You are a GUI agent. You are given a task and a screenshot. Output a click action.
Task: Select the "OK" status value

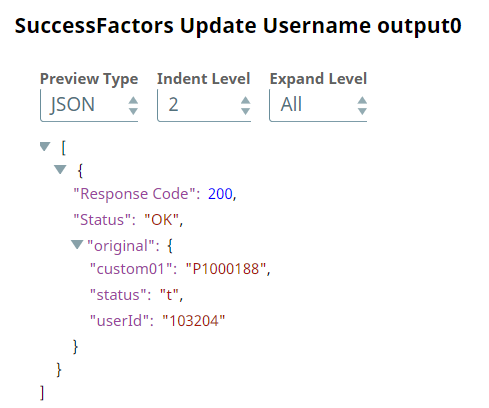[162, 220]
